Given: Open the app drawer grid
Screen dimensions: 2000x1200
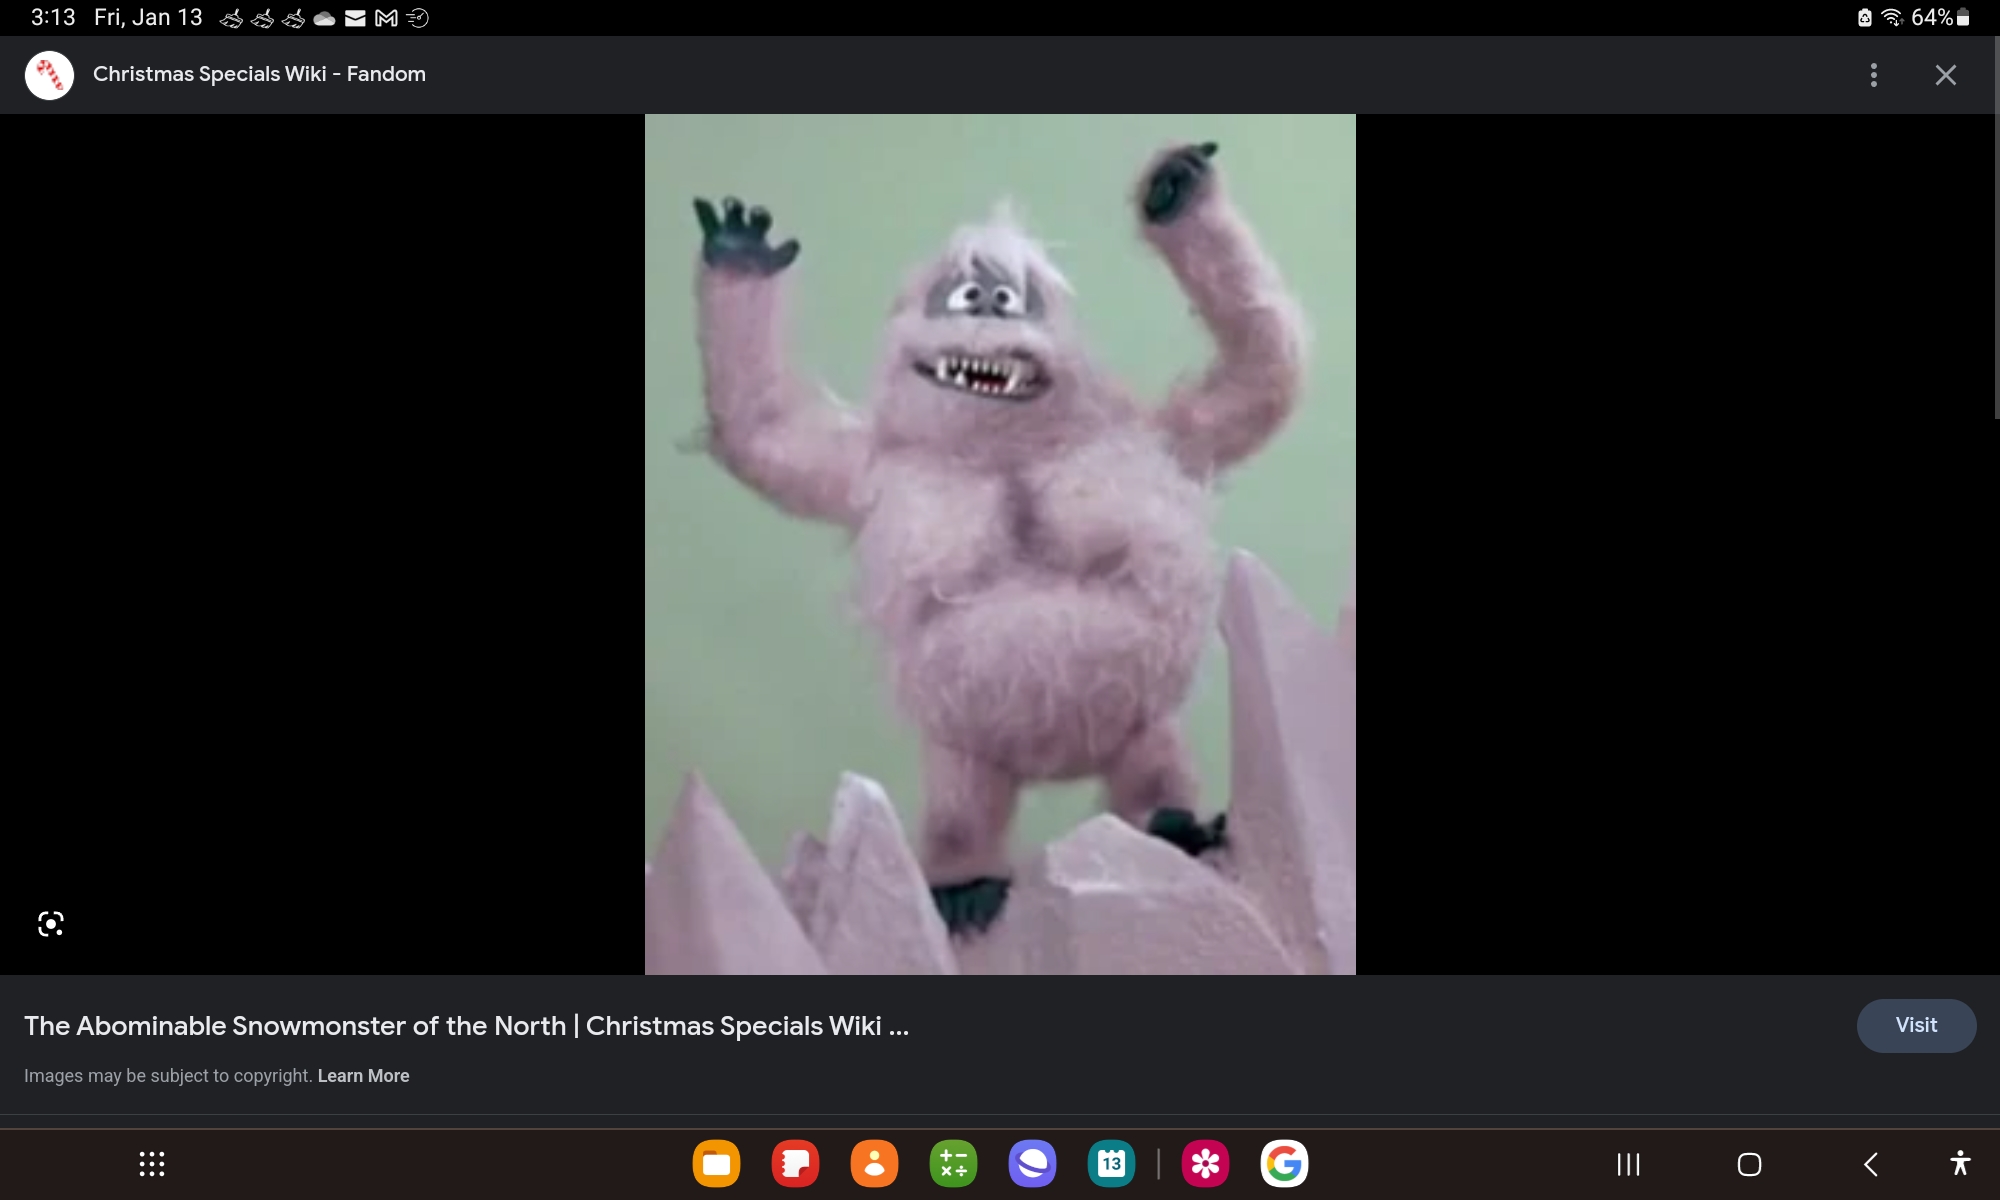Looking at the screenshot, I should click(152, 1164).
